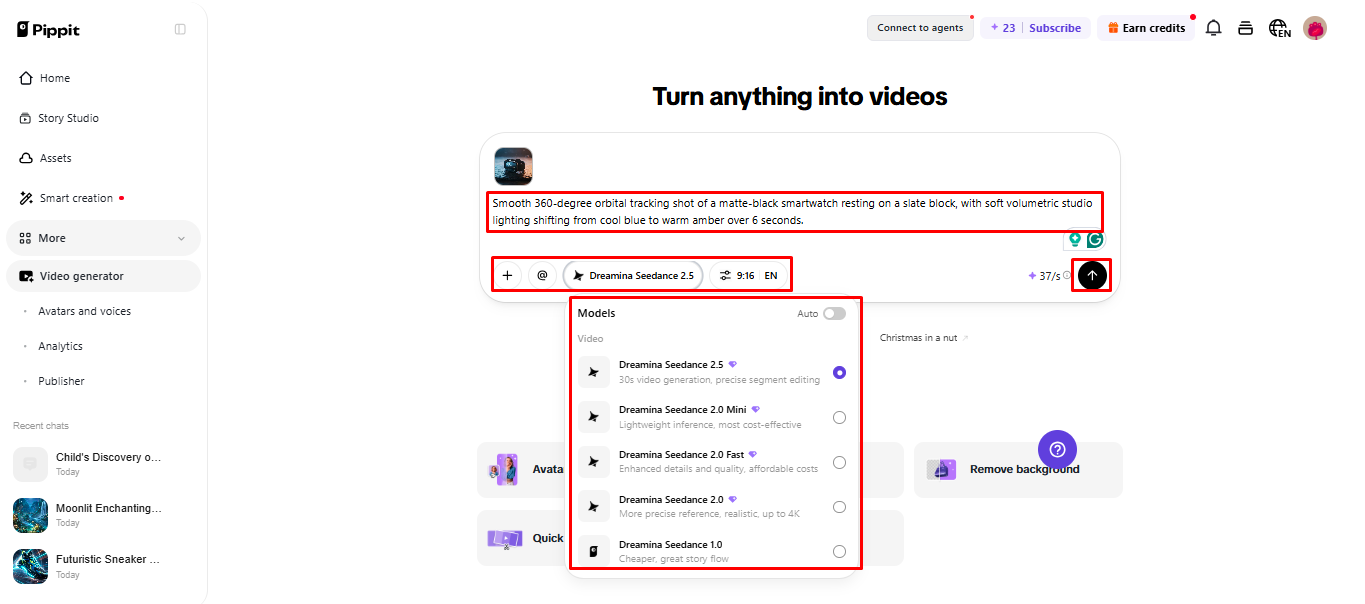The width and height of the screenshot is (1365, 604).
Task: Select Video generator in sidebar
Action: pyautogui.click(x=103, y=276)
